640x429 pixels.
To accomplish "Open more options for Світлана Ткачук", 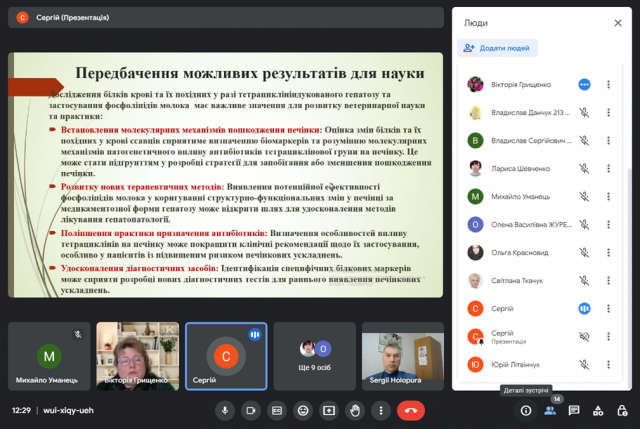I will point(608,280).
